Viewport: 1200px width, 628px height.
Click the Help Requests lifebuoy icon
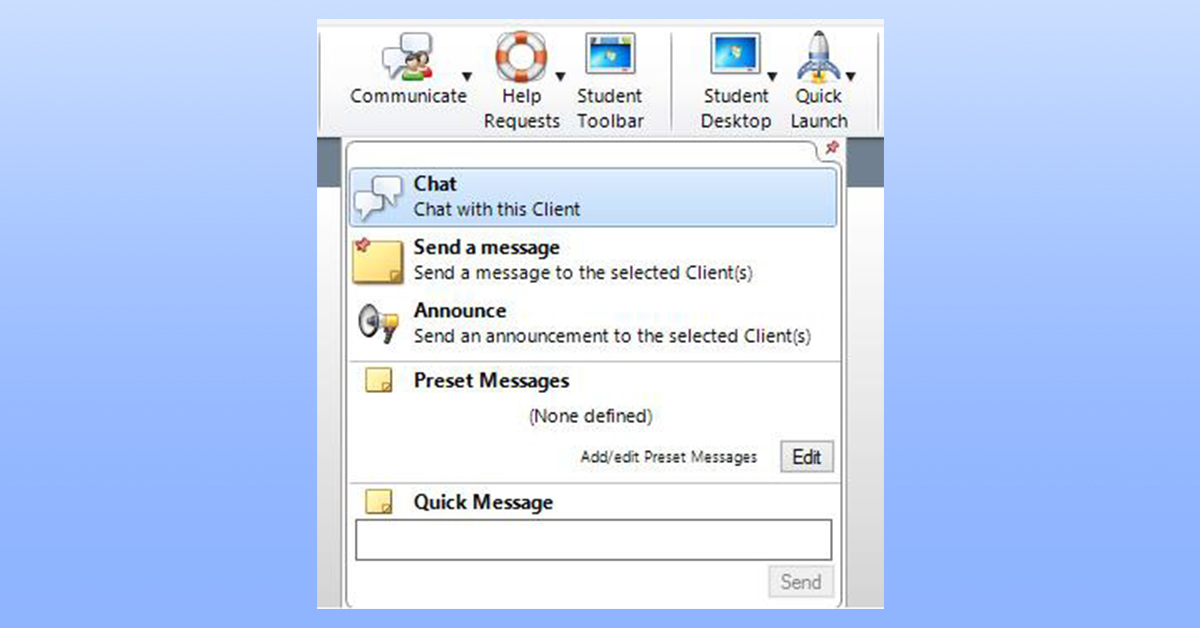point(521,57)
